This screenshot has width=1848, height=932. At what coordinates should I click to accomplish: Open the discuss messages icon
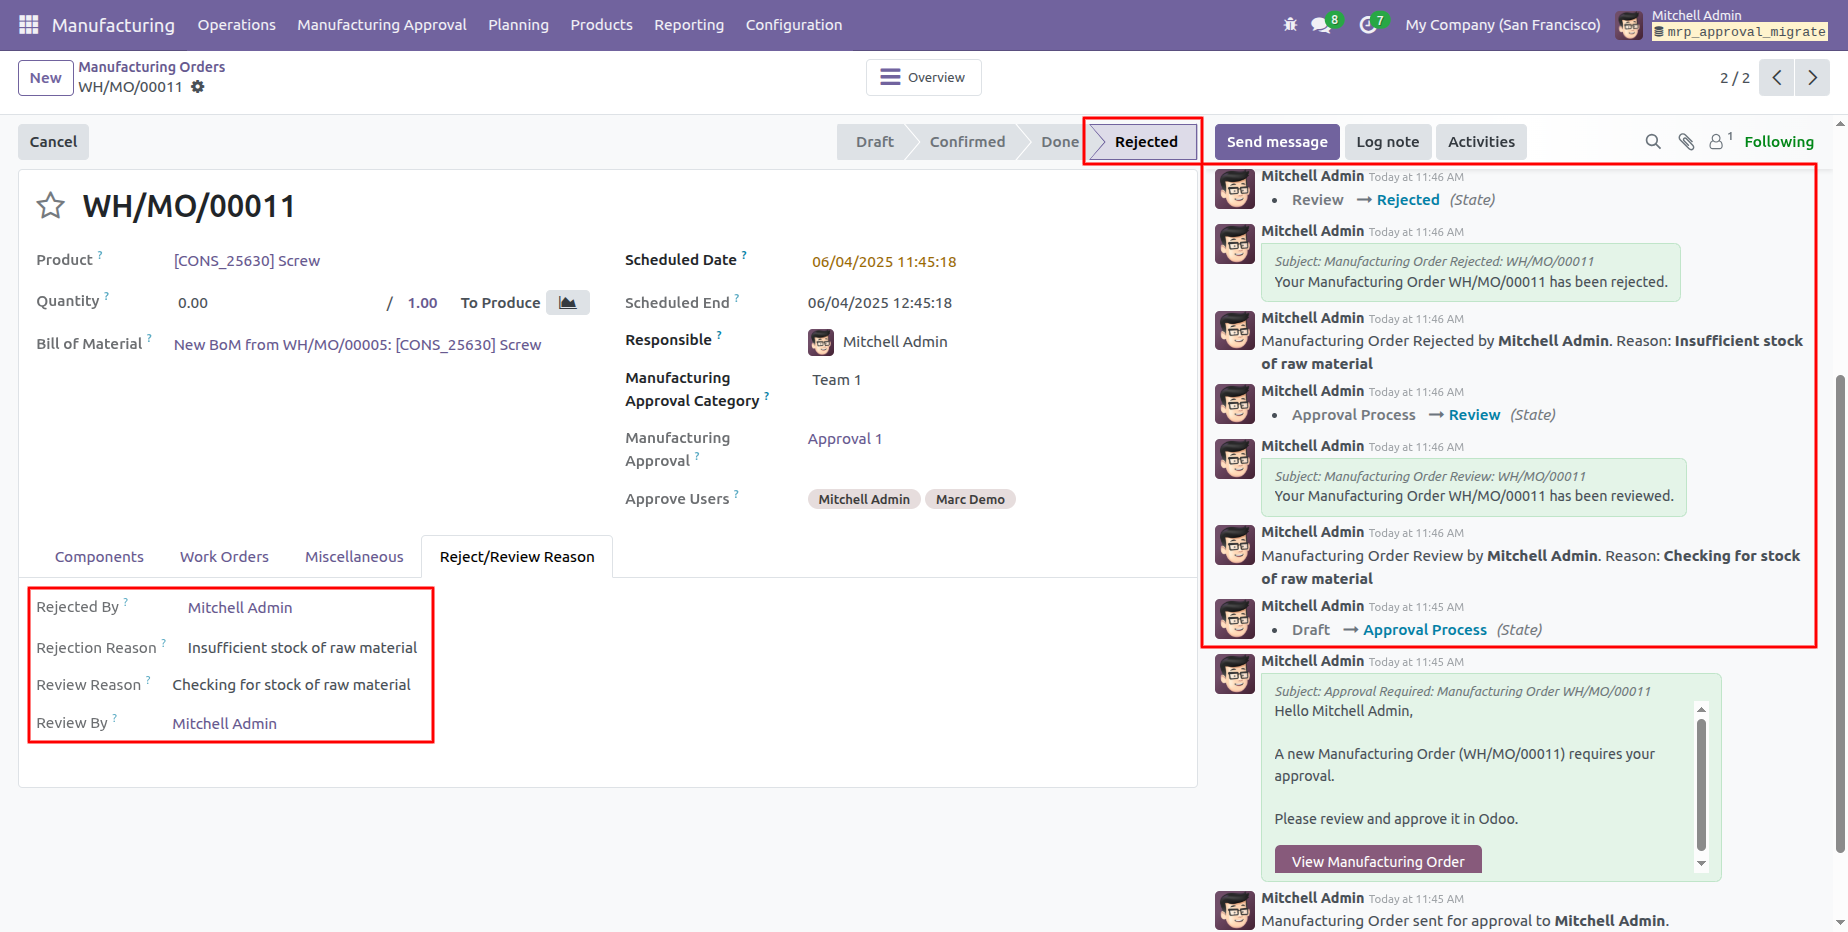(x=1321, y=25)
